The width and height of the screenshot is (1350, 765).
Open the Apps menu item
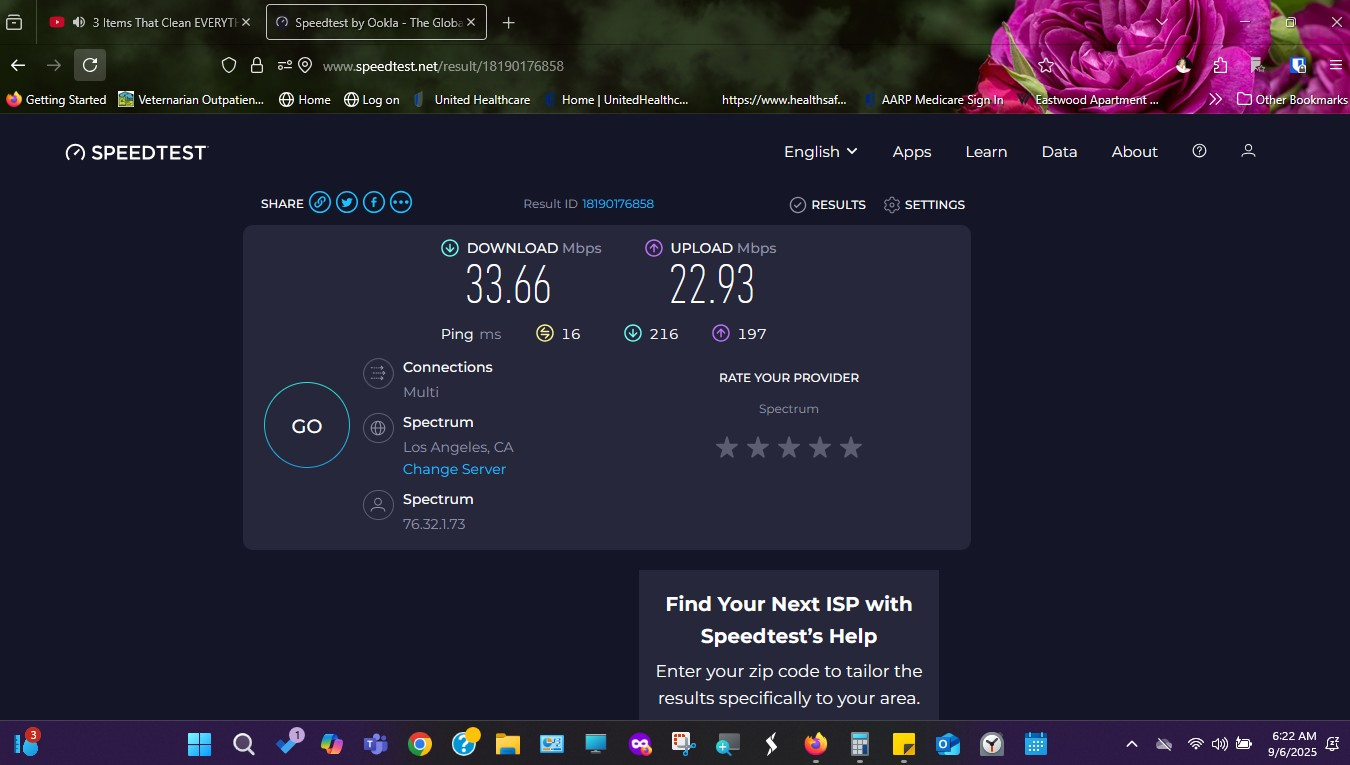click(x=912, y=152)
